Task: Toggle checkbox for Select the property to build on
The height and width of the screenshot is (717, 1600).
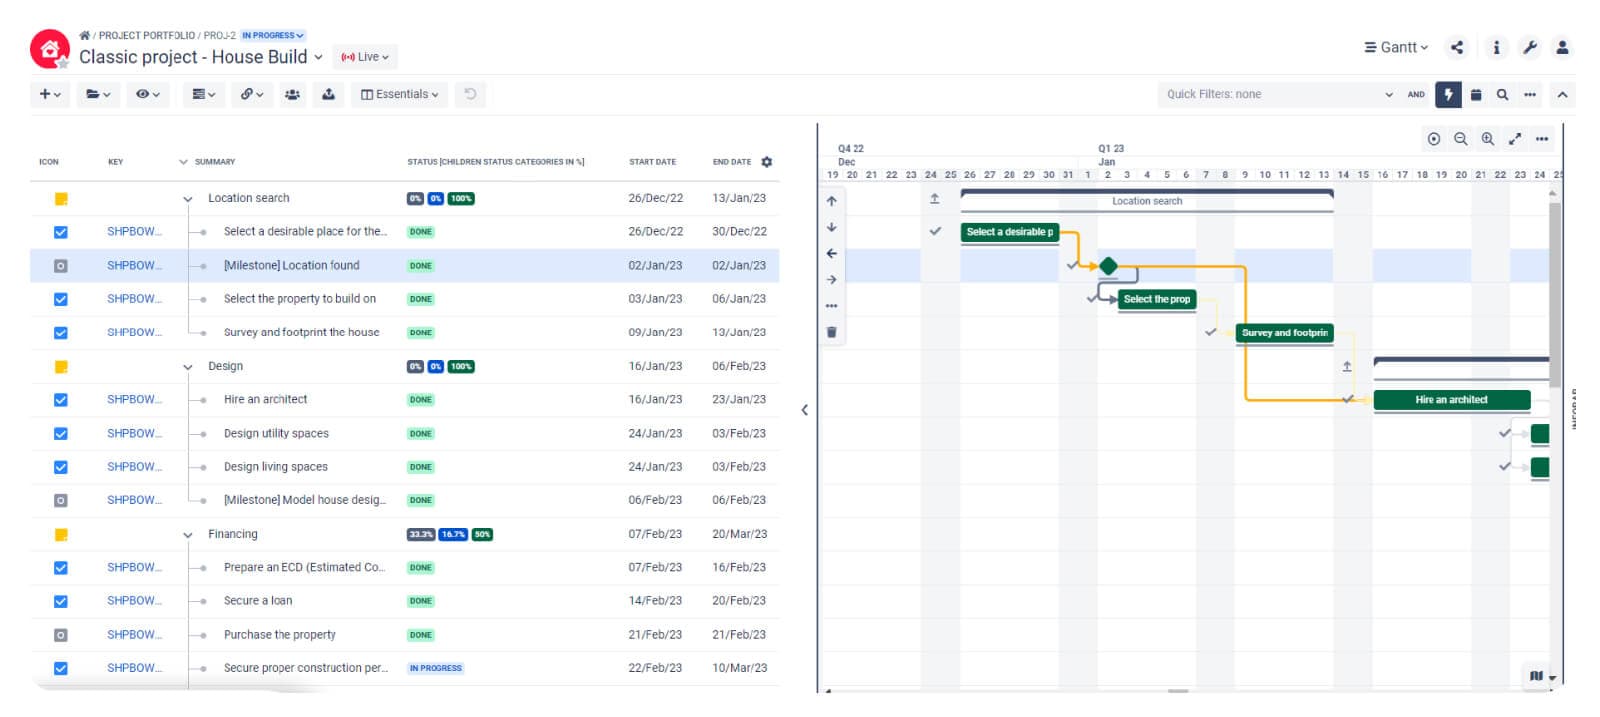Action: [x=61, y=299]
